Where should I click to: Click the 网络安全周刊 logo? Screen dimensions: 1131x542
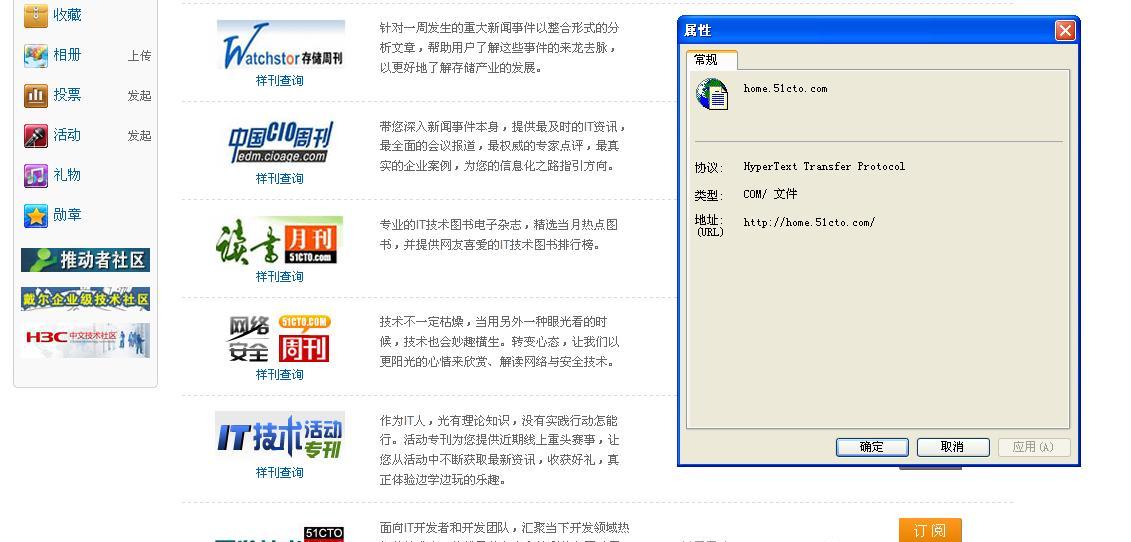pos(280,338)
